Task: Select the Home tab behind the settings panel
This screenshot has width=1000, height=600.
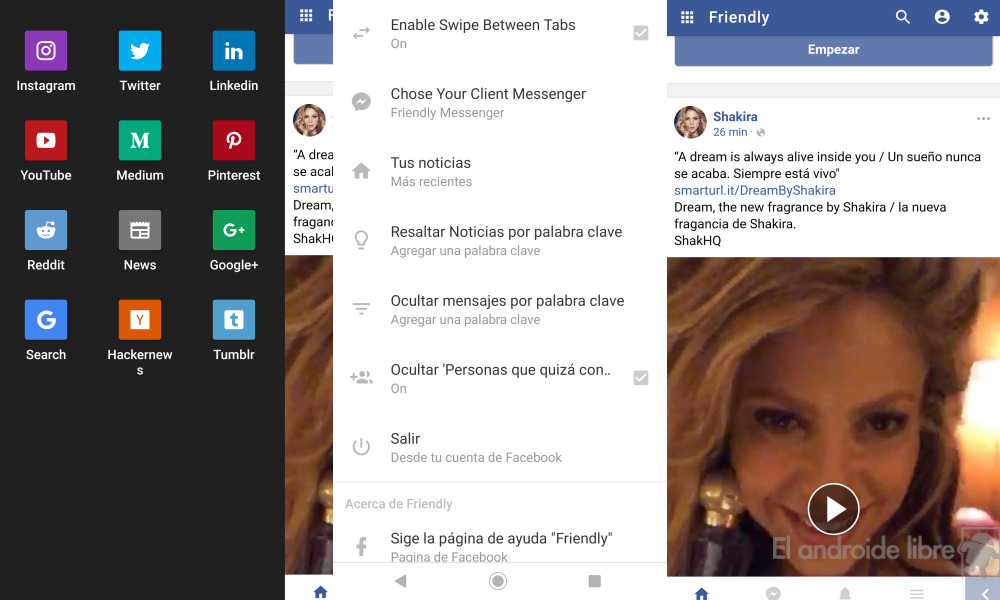Action: [x=320, y=592]
